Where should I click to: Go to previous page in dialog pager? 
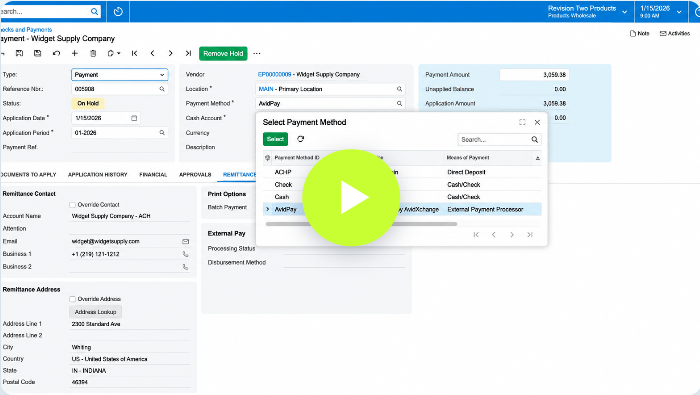494,235
